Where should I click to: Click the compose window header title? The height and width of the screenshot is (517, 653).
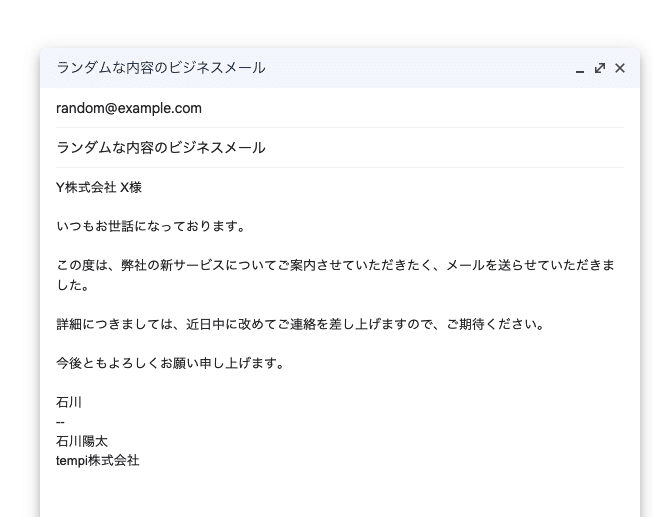tap(161, 68)
